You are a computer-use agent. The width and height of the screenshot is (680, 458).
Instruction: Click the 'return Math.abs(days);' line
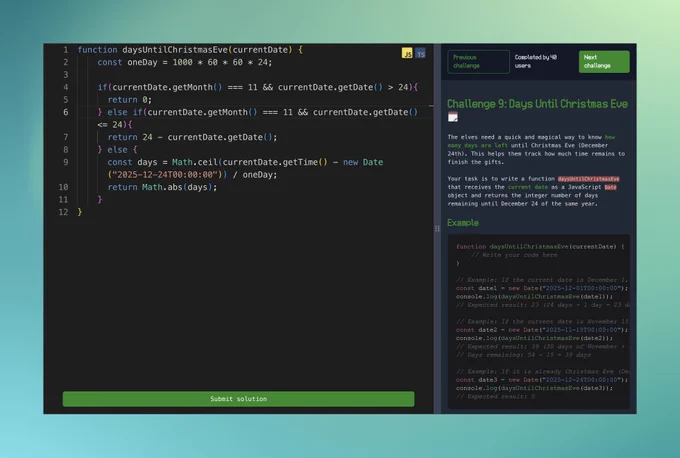click(162, 187)
